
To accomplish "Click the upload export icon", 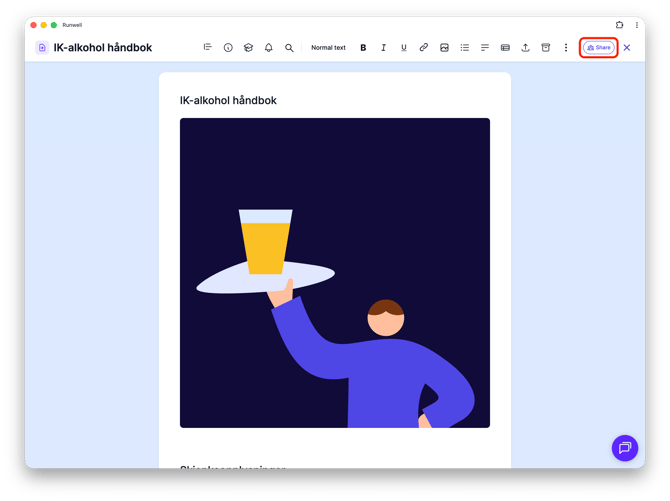I will [x=525, y=47].
